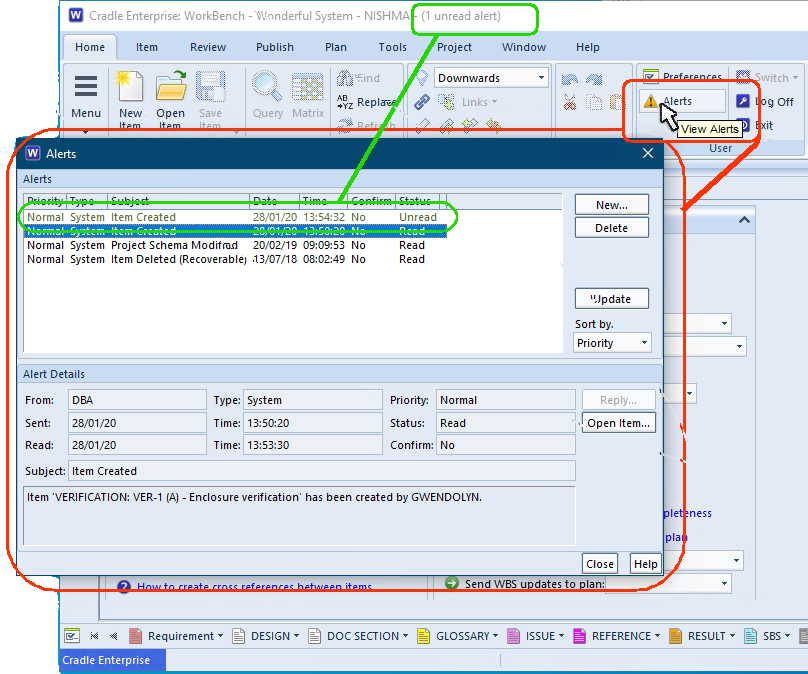Click the alert message text box about VER-1
Image resolution: width=808 pixels, height=674 pixels.
coord(299,515)
